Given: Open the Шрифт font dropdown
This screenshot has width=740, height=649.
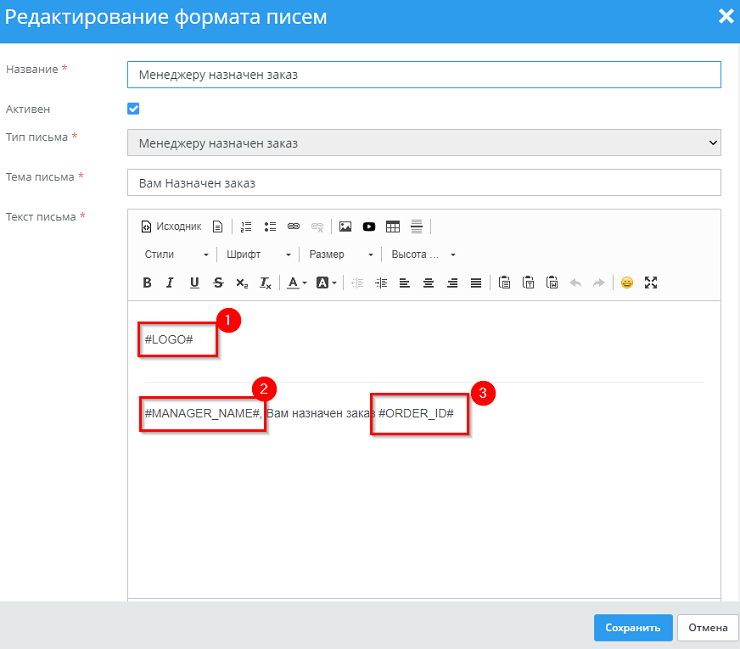Looking at the screenshot, I should (x=258, y=255).
